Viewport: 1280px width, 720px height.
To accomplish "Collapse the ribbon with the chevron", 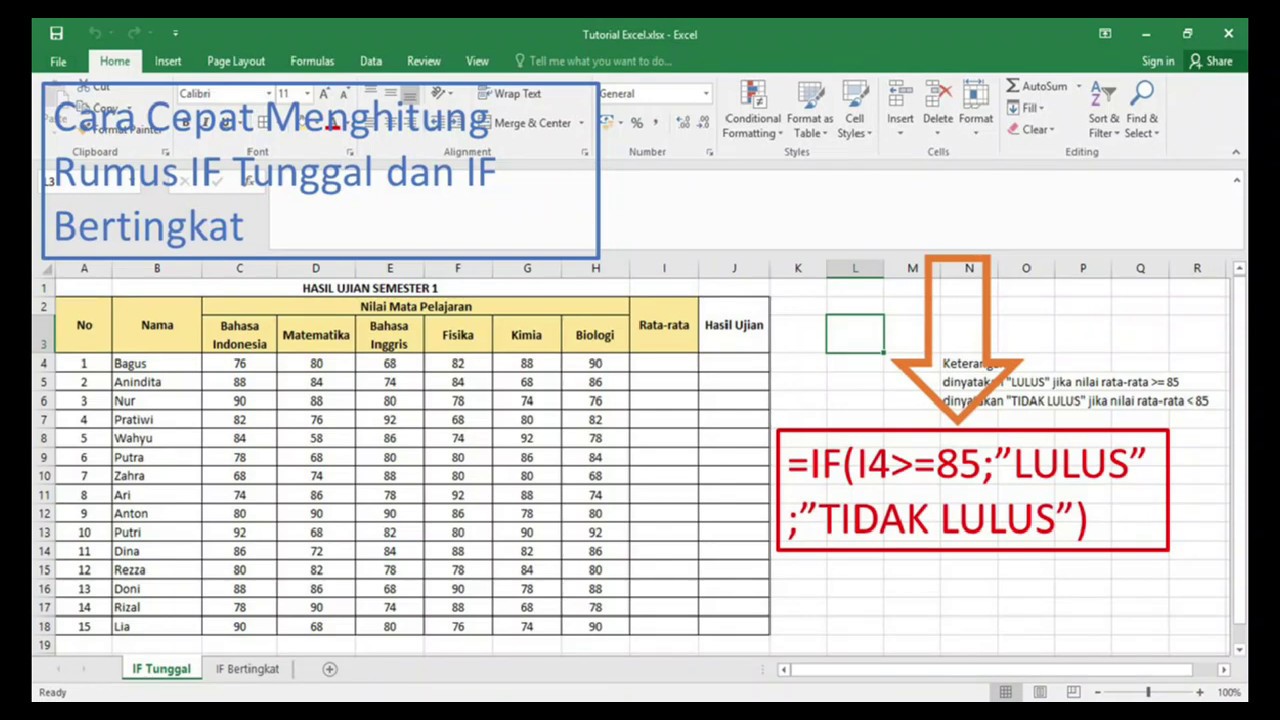I will pyautogui.click(x=1236, y=152).
